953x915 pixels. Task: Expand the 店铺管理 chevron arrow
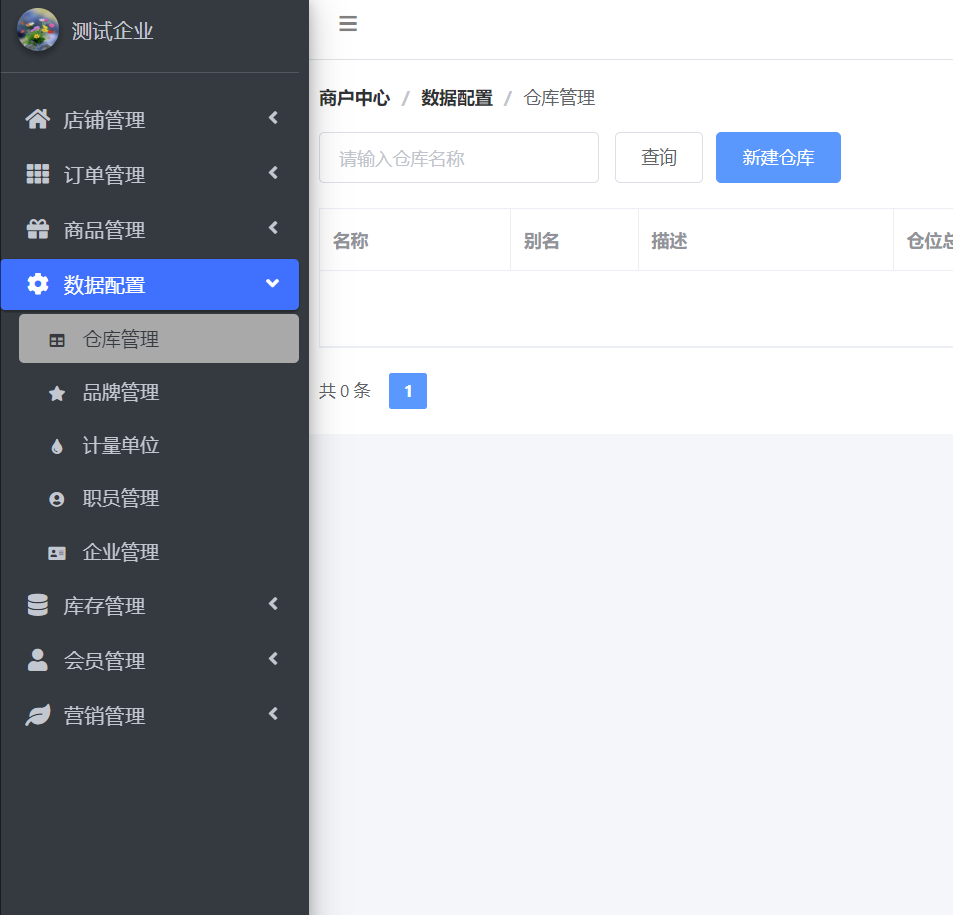click(x=273, y=119)
